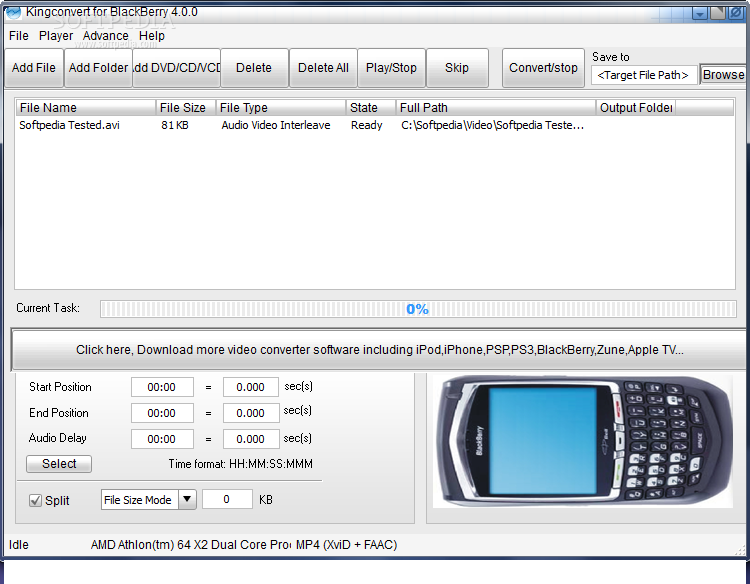750x584 pixels.
Task: Sort by State column header
Action: (x=371, y=108)
